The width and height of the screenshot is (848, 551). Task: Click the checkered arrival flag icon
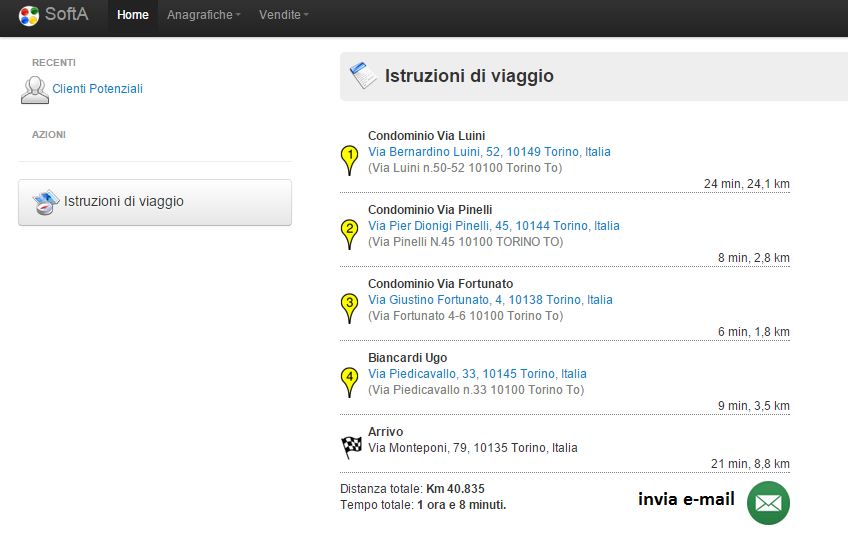pyautogui.click(x=352, y=447)
